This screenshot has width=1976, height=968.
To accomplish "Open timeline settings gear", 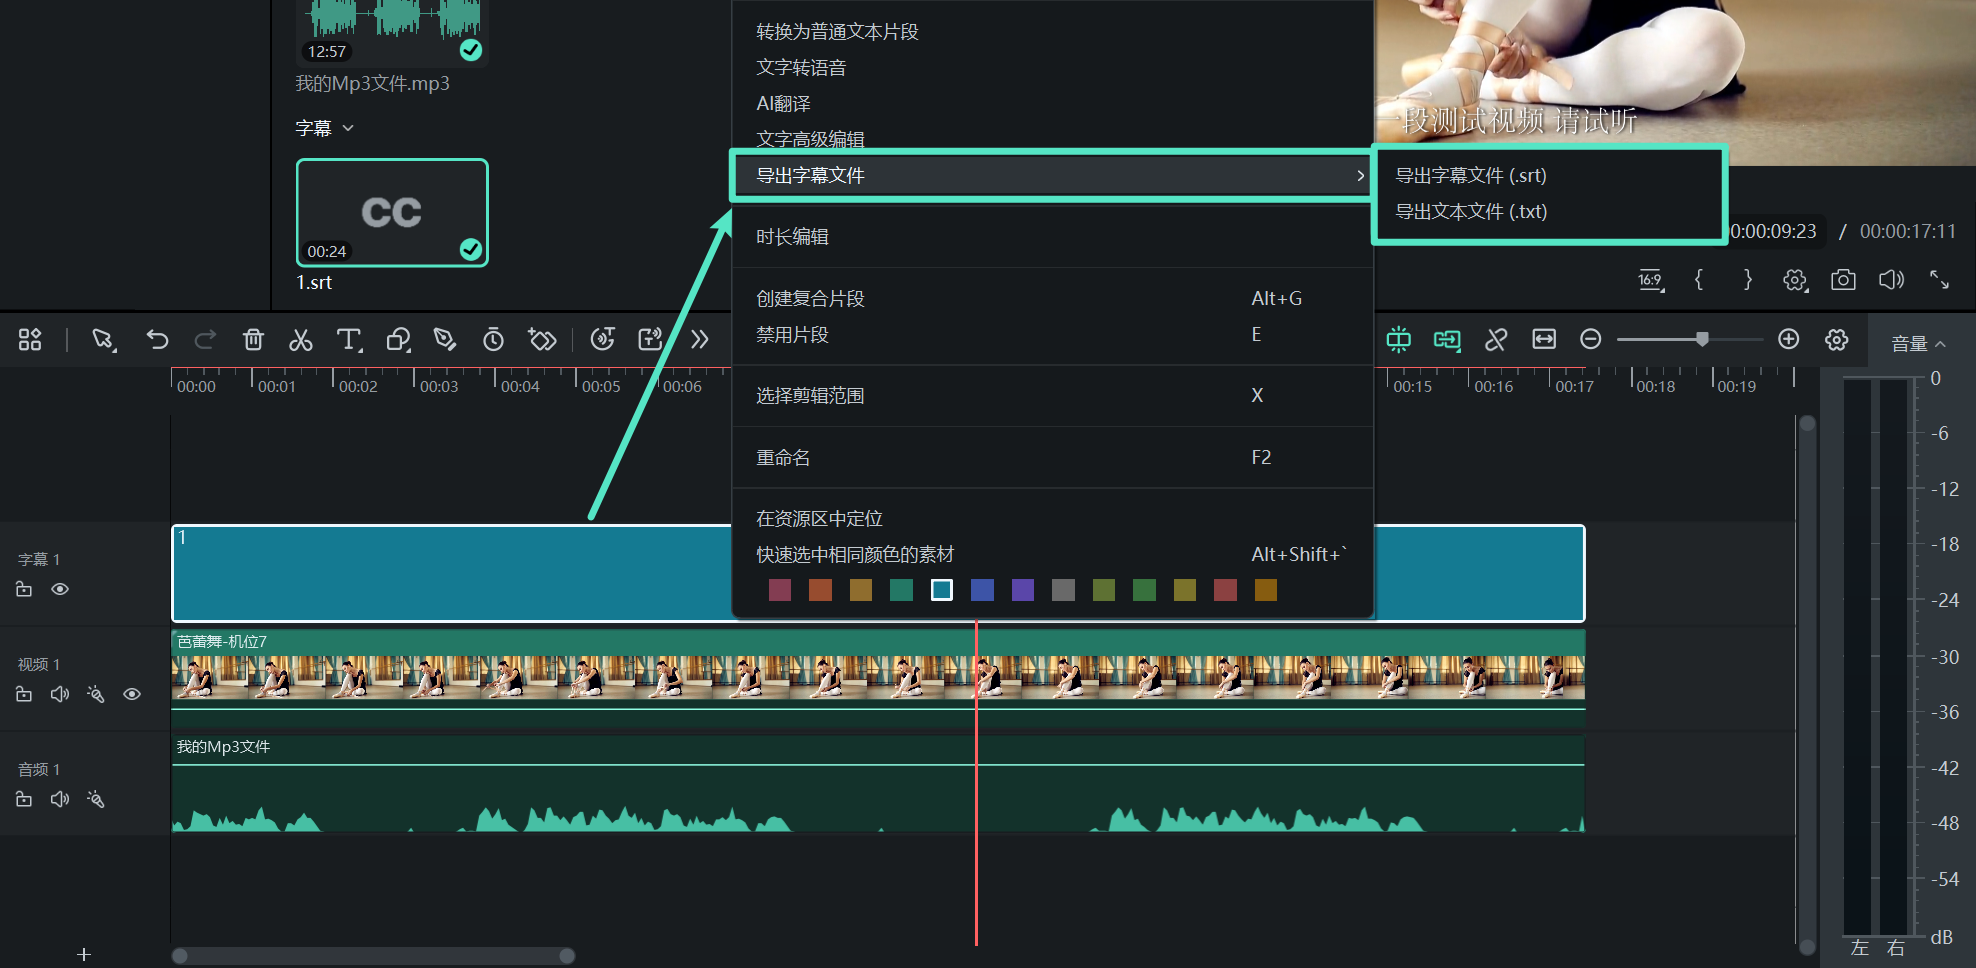I will tap(1837, 340).
